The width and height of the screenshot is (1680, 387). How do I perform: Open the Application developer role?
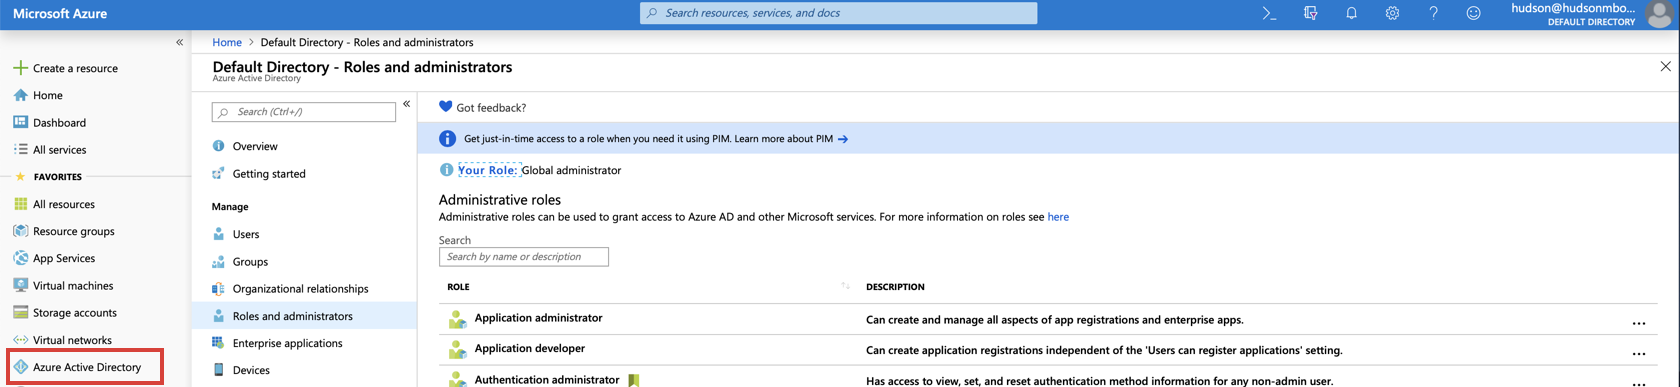tap(530, 348)
